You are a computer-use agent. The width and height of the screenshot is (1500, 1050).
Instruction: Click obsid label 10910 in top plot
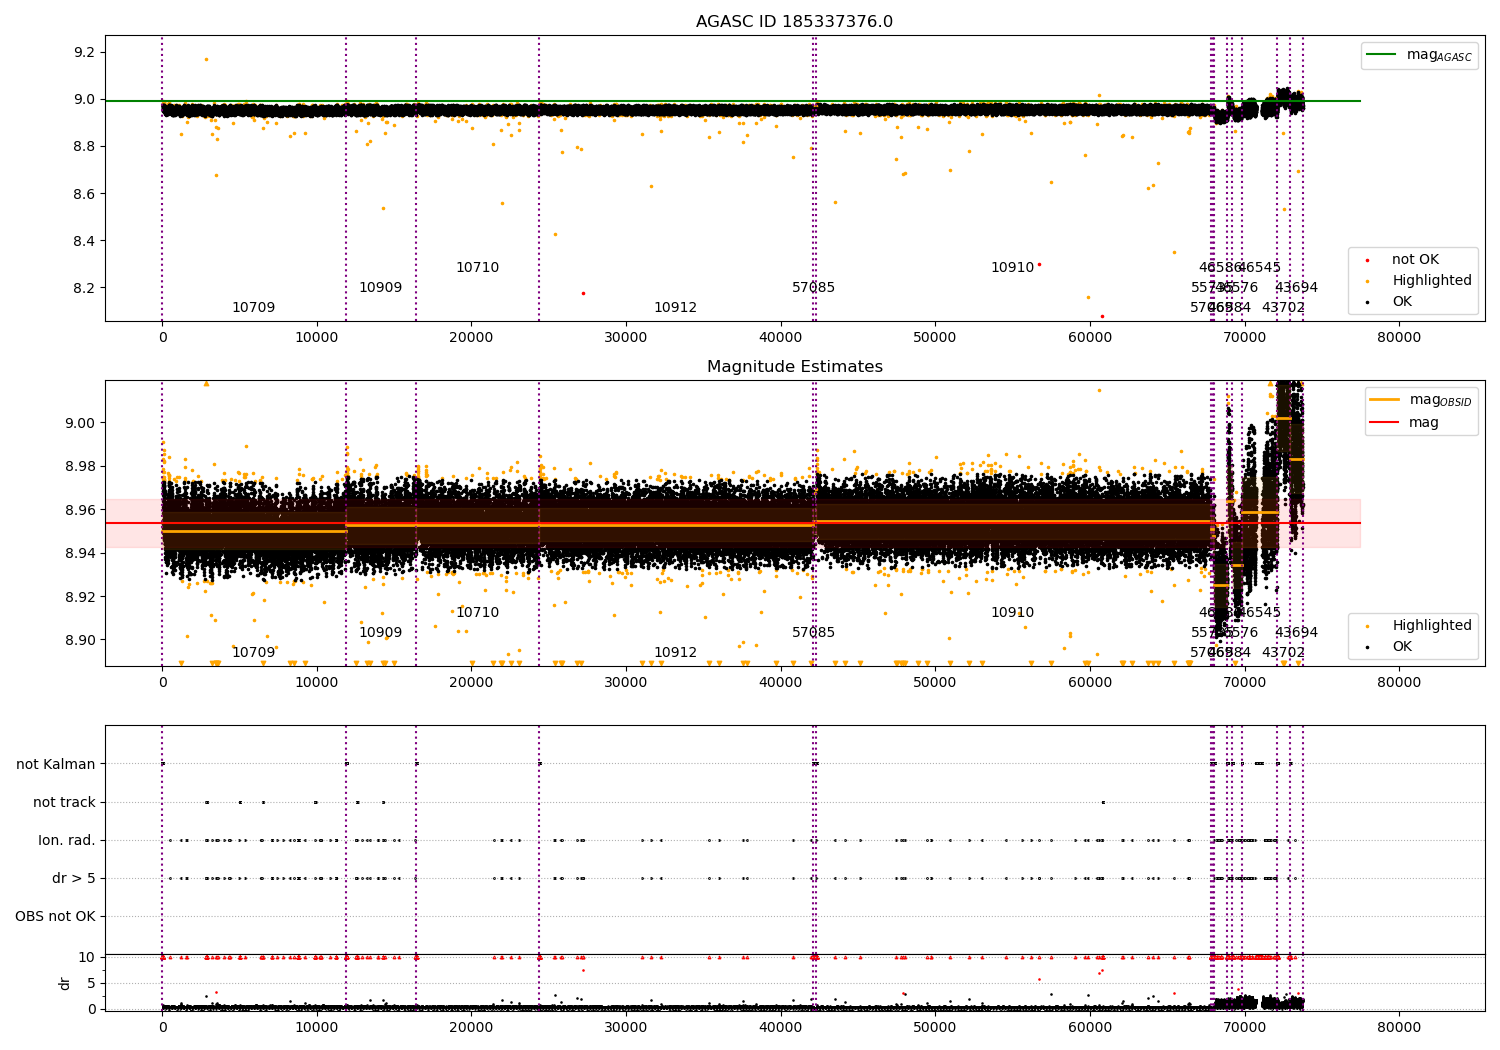(1012, 268)
